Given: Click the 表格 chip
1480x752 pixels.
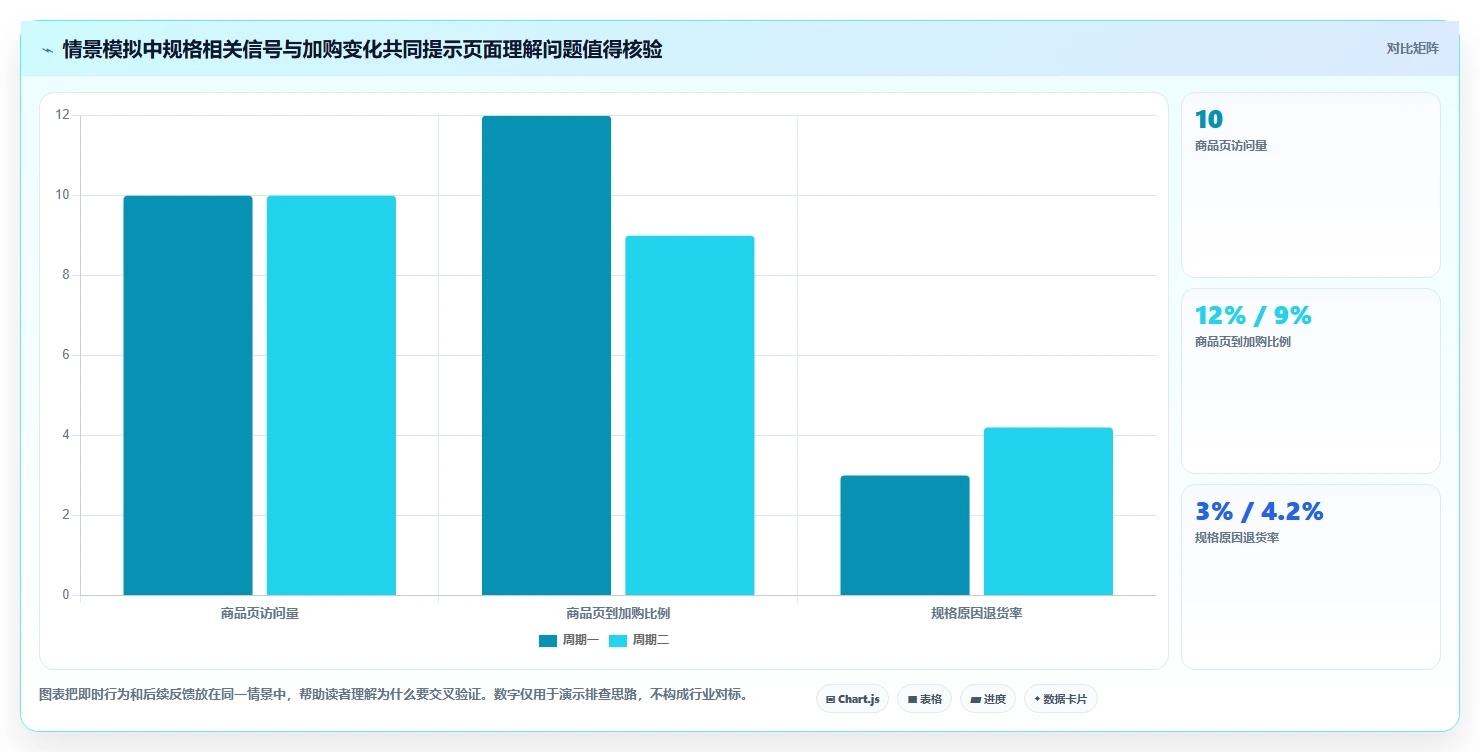Looking at the screenshot, I should coord(924,699).
